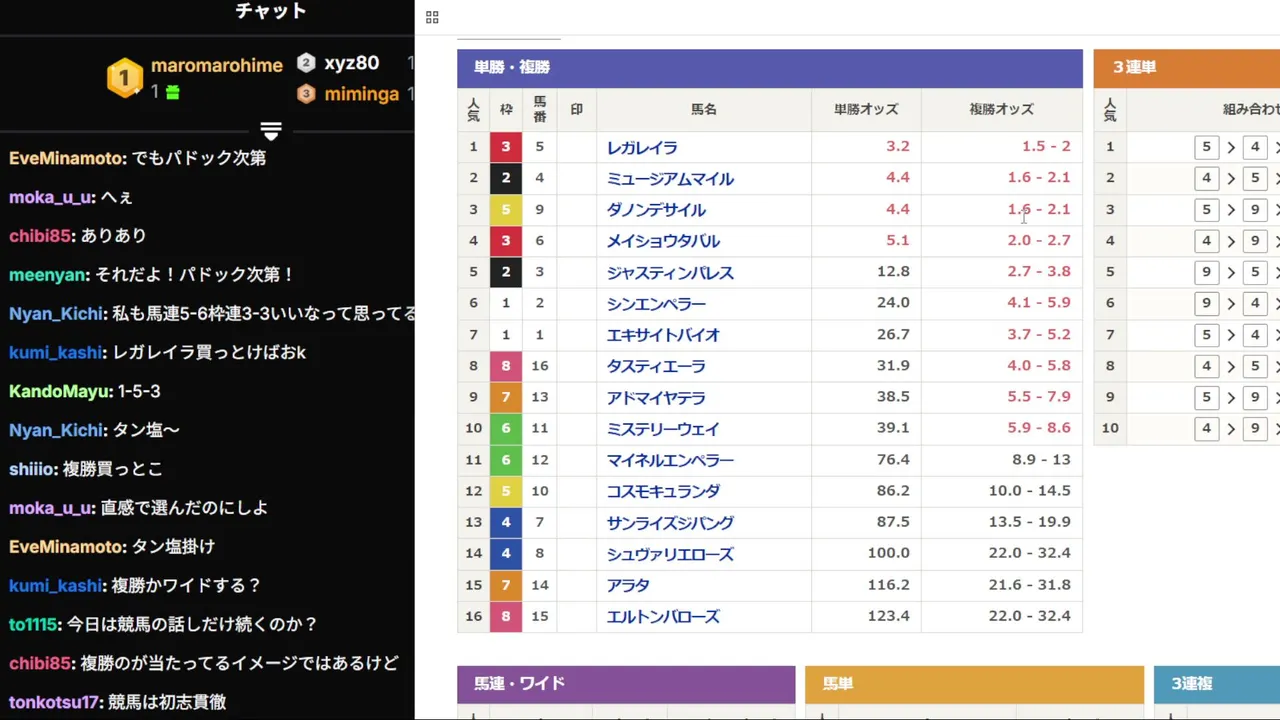Viewport: 1280px width, 720px height.
Task: Click the gold rank 1 badge beside maromarohime
Action: tap(125, 77)
